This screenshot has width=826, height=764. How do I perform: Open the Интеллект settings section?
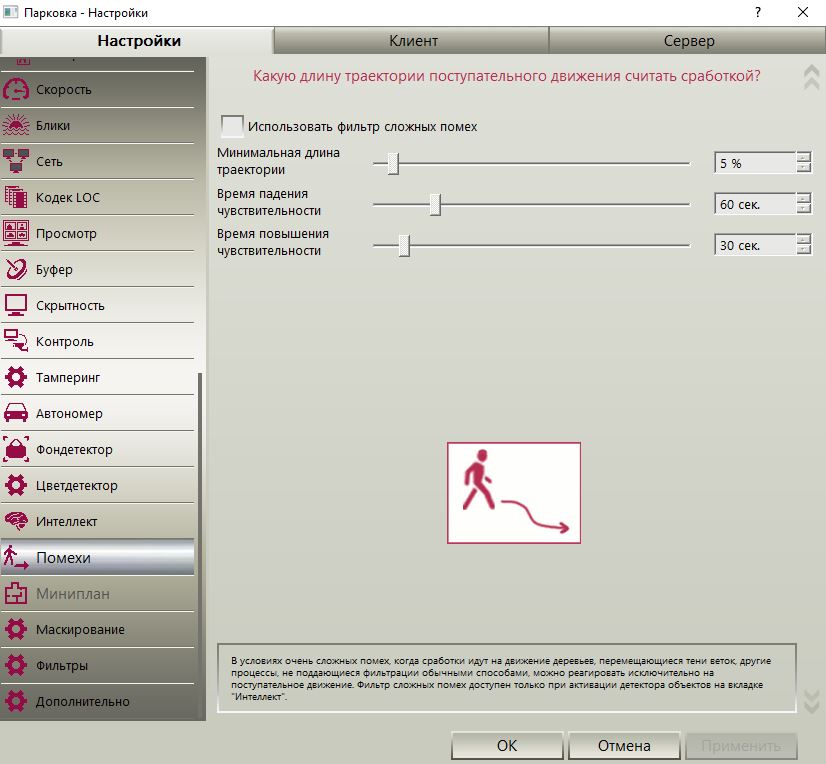pyautogui.click(x=97, y=522)
